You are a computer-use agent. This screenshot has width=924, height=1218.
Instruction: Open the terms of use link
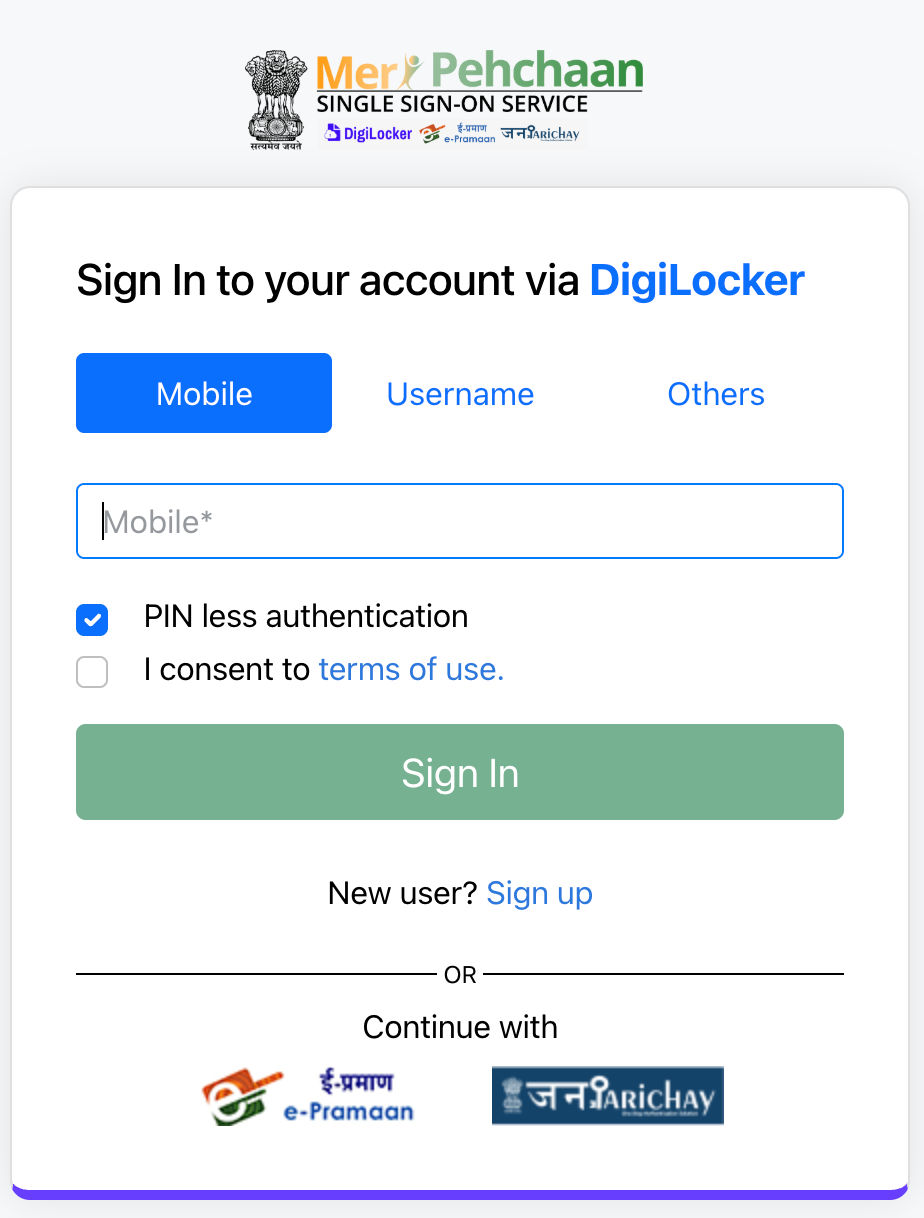(x=411, y=669)
